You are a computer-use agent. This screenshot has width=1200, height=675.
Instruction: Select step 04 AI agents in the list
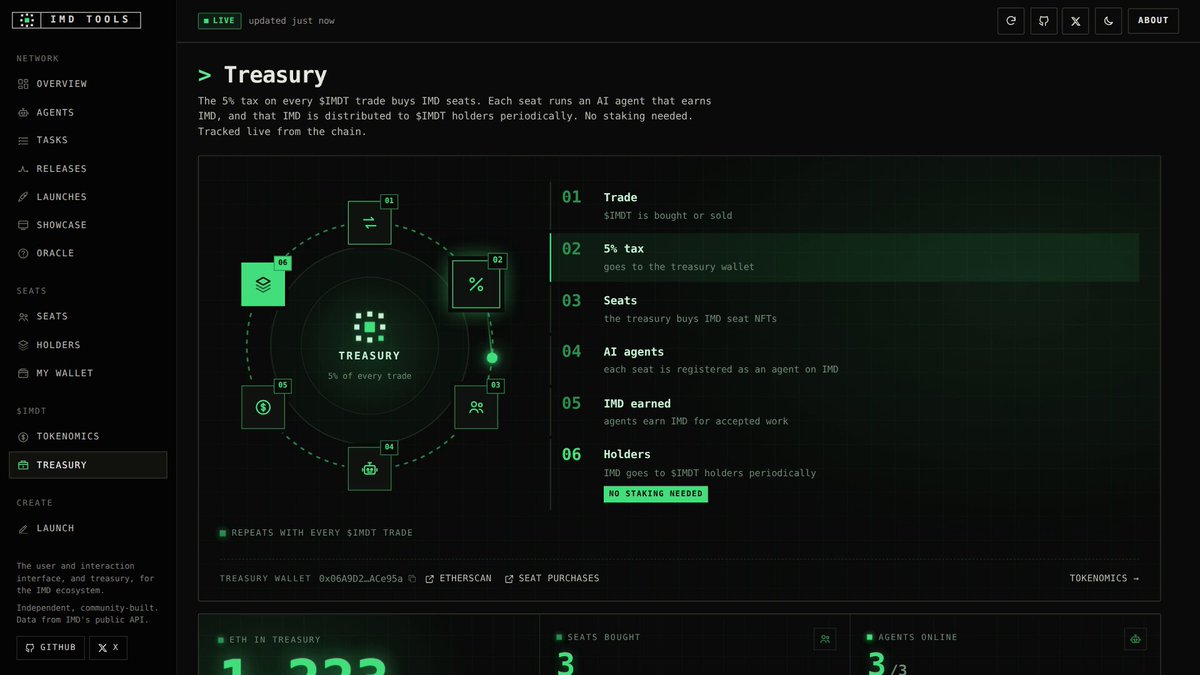844,361
